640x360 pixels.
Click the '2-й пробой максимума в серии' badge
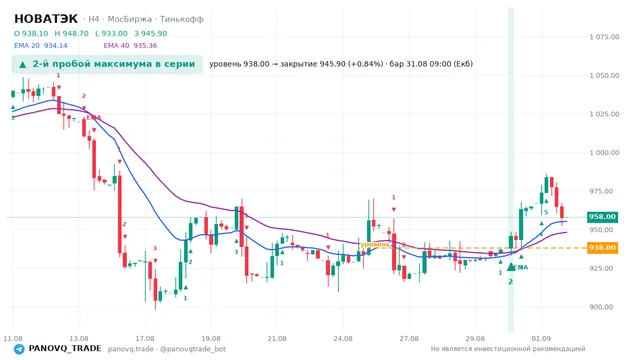(107, 64)
